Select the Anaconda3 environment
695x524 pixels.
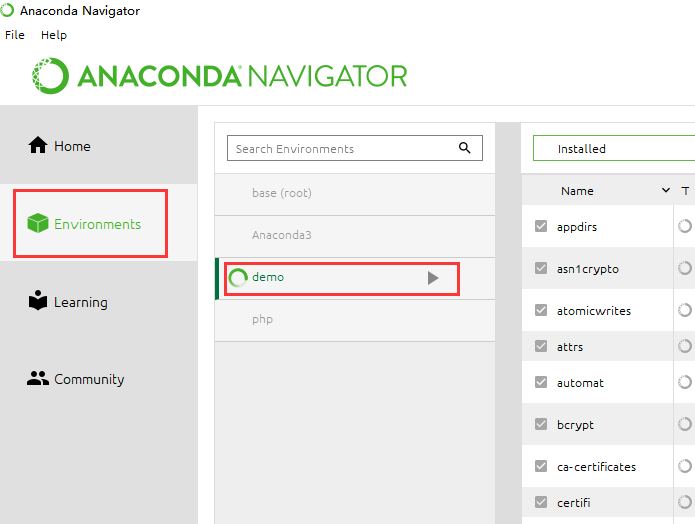pyautogui.click(x=355, y=236)
